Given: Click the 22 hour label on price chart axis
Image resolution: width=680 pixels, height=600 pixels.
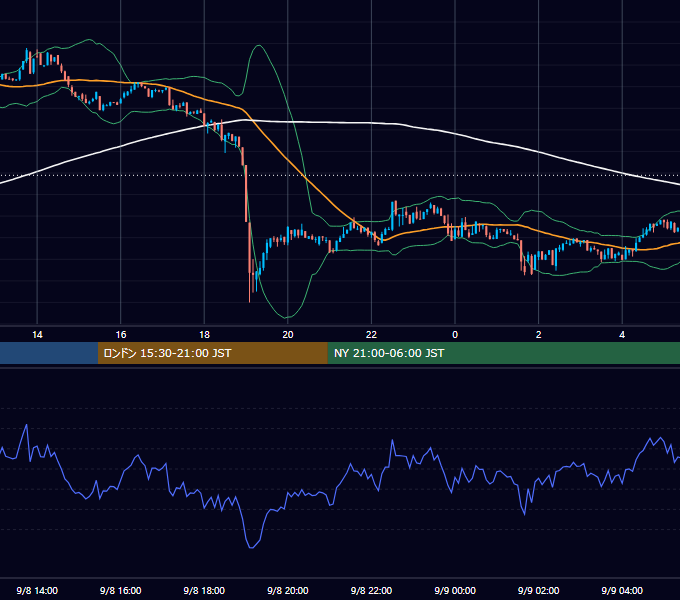Looking at the screenshot, I should click(371, 335).
